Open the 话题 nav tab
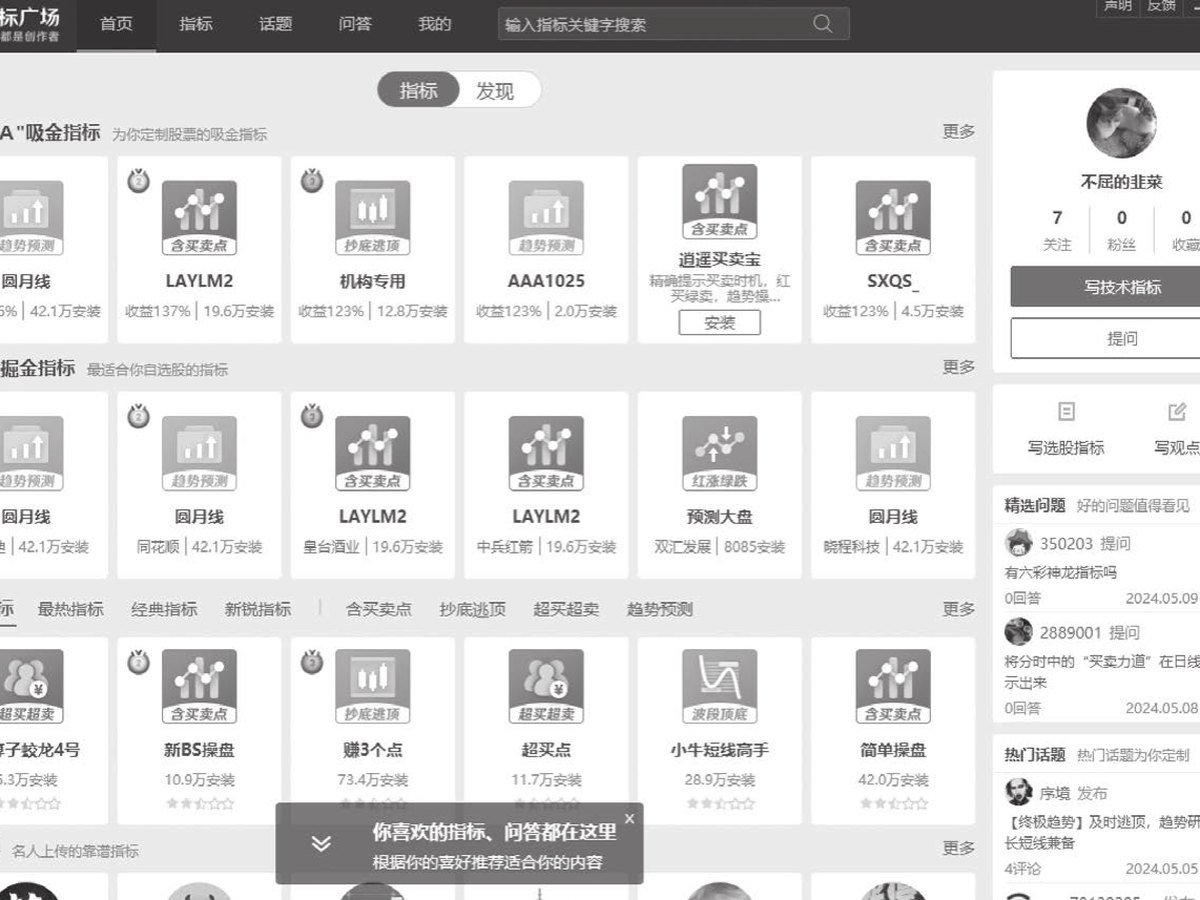The height and width of the screenshot is (900, 1200). 275,24
